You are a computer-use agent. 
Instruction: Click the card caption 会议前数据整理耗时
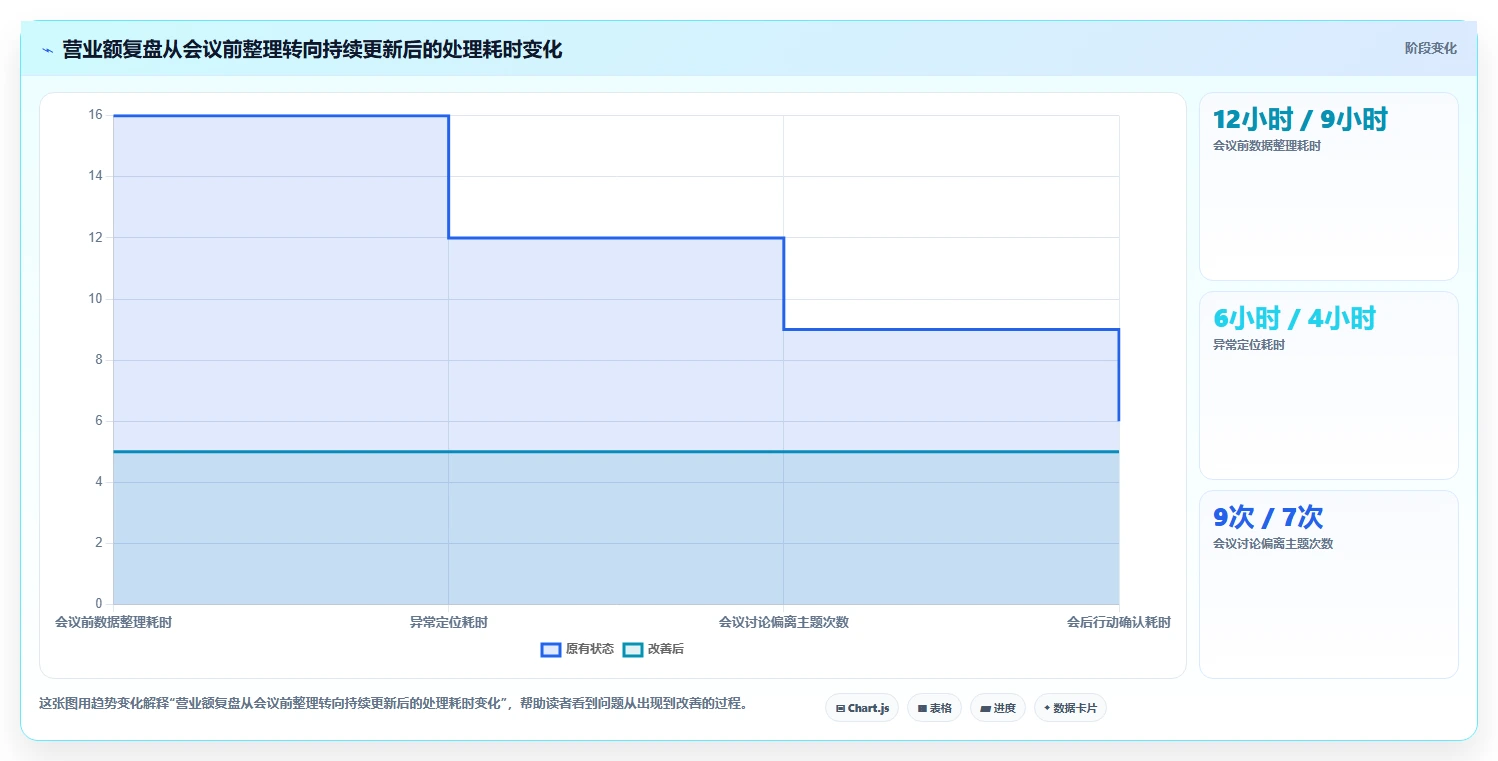(1267, 146)
